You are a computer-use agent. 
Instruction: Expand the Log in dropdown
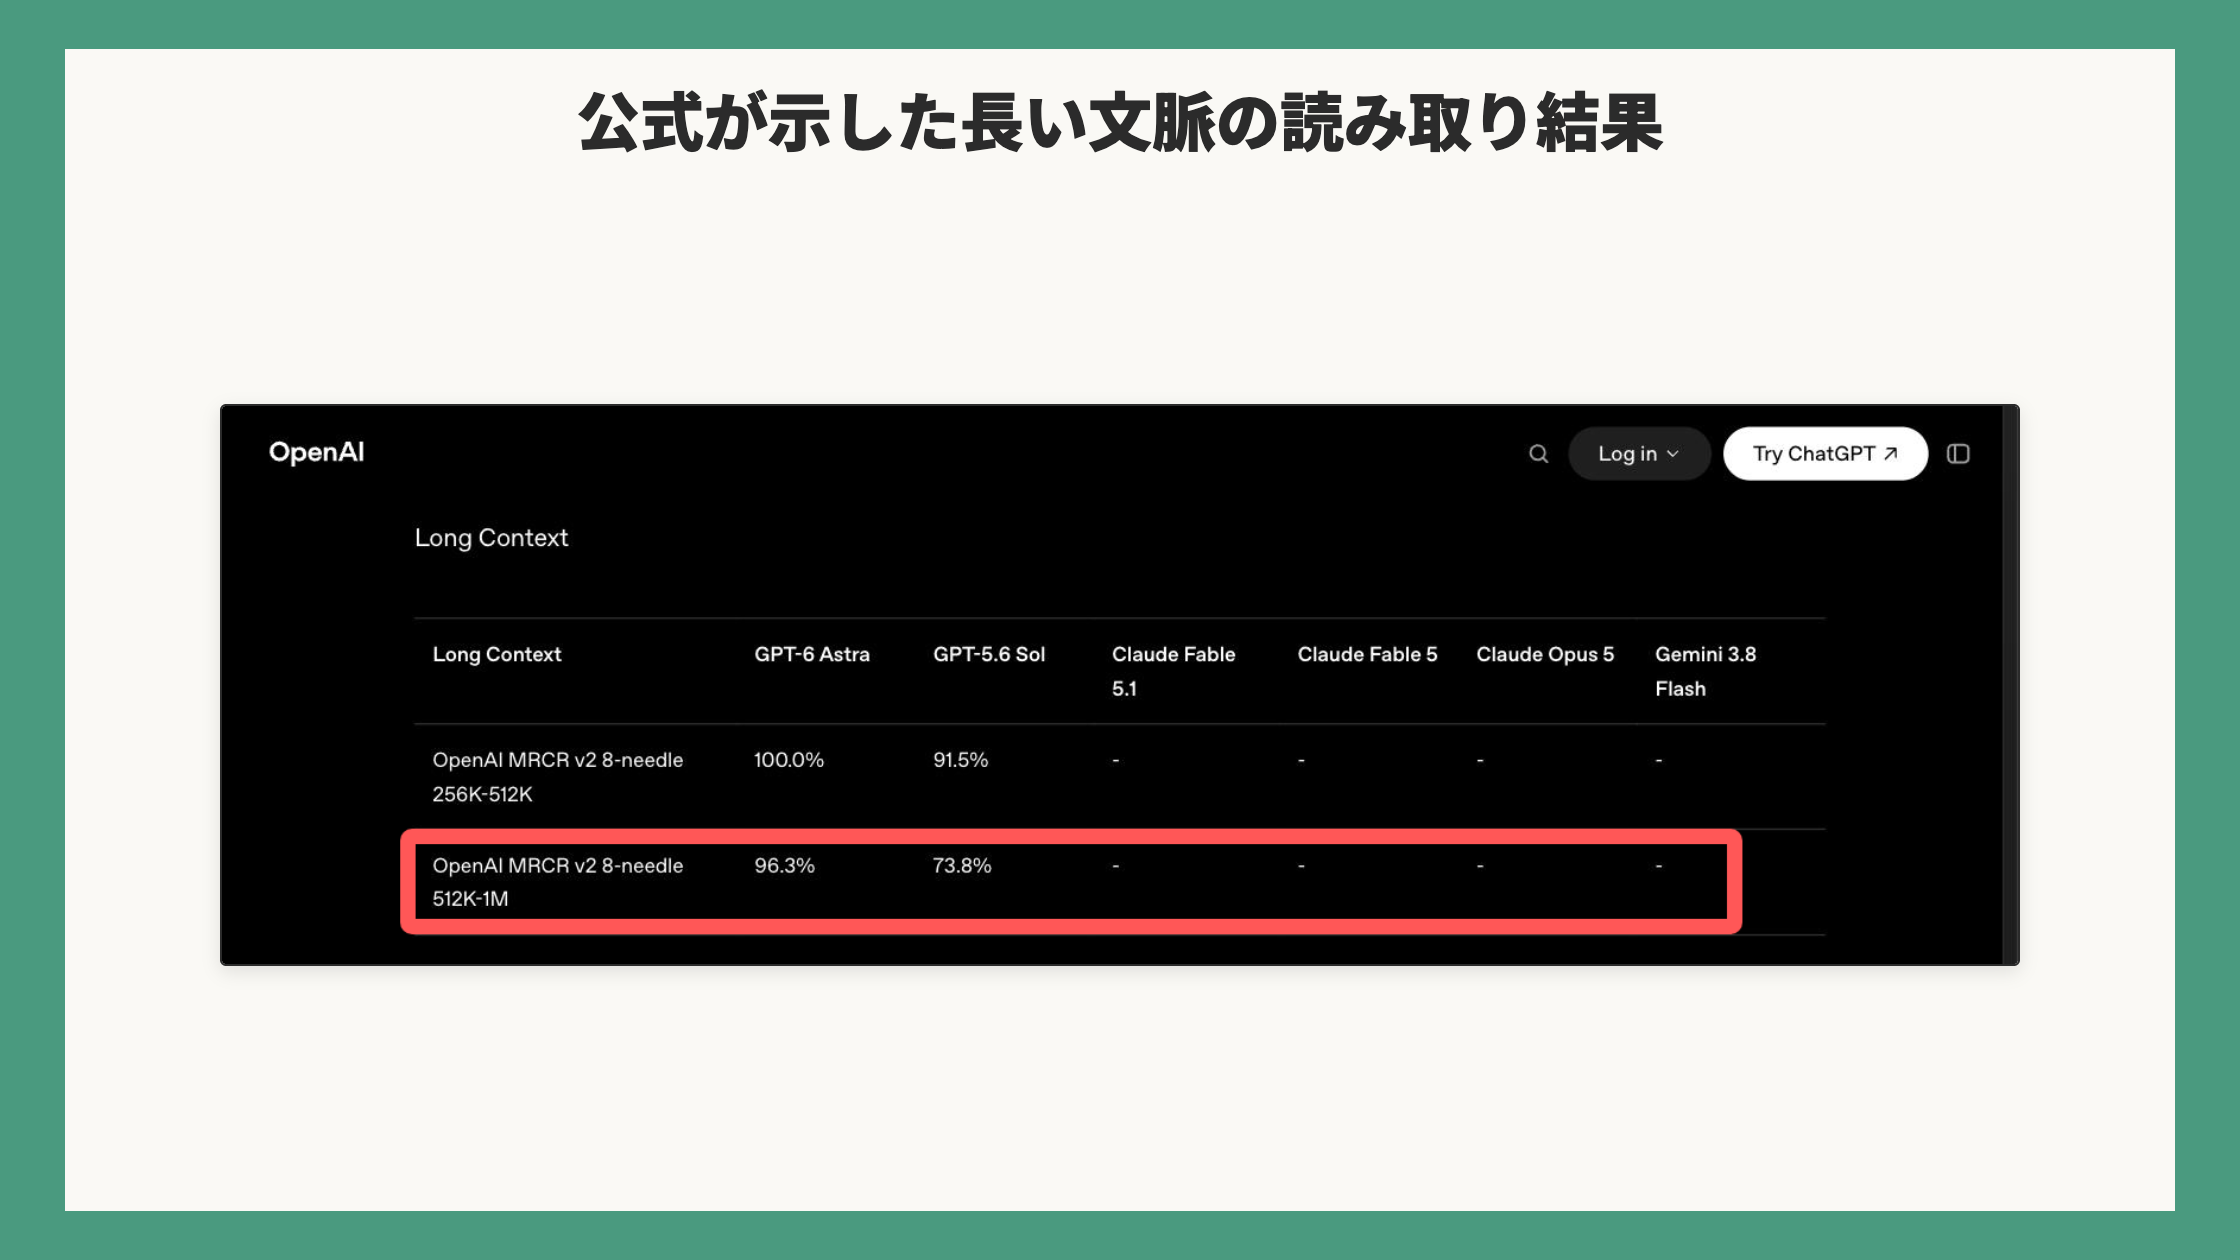(1639, 454)
